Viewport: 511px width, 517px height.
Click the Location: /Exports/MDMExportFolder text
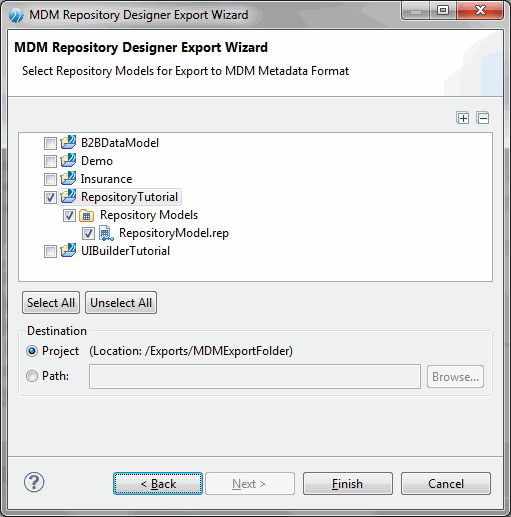pos(191,351)
